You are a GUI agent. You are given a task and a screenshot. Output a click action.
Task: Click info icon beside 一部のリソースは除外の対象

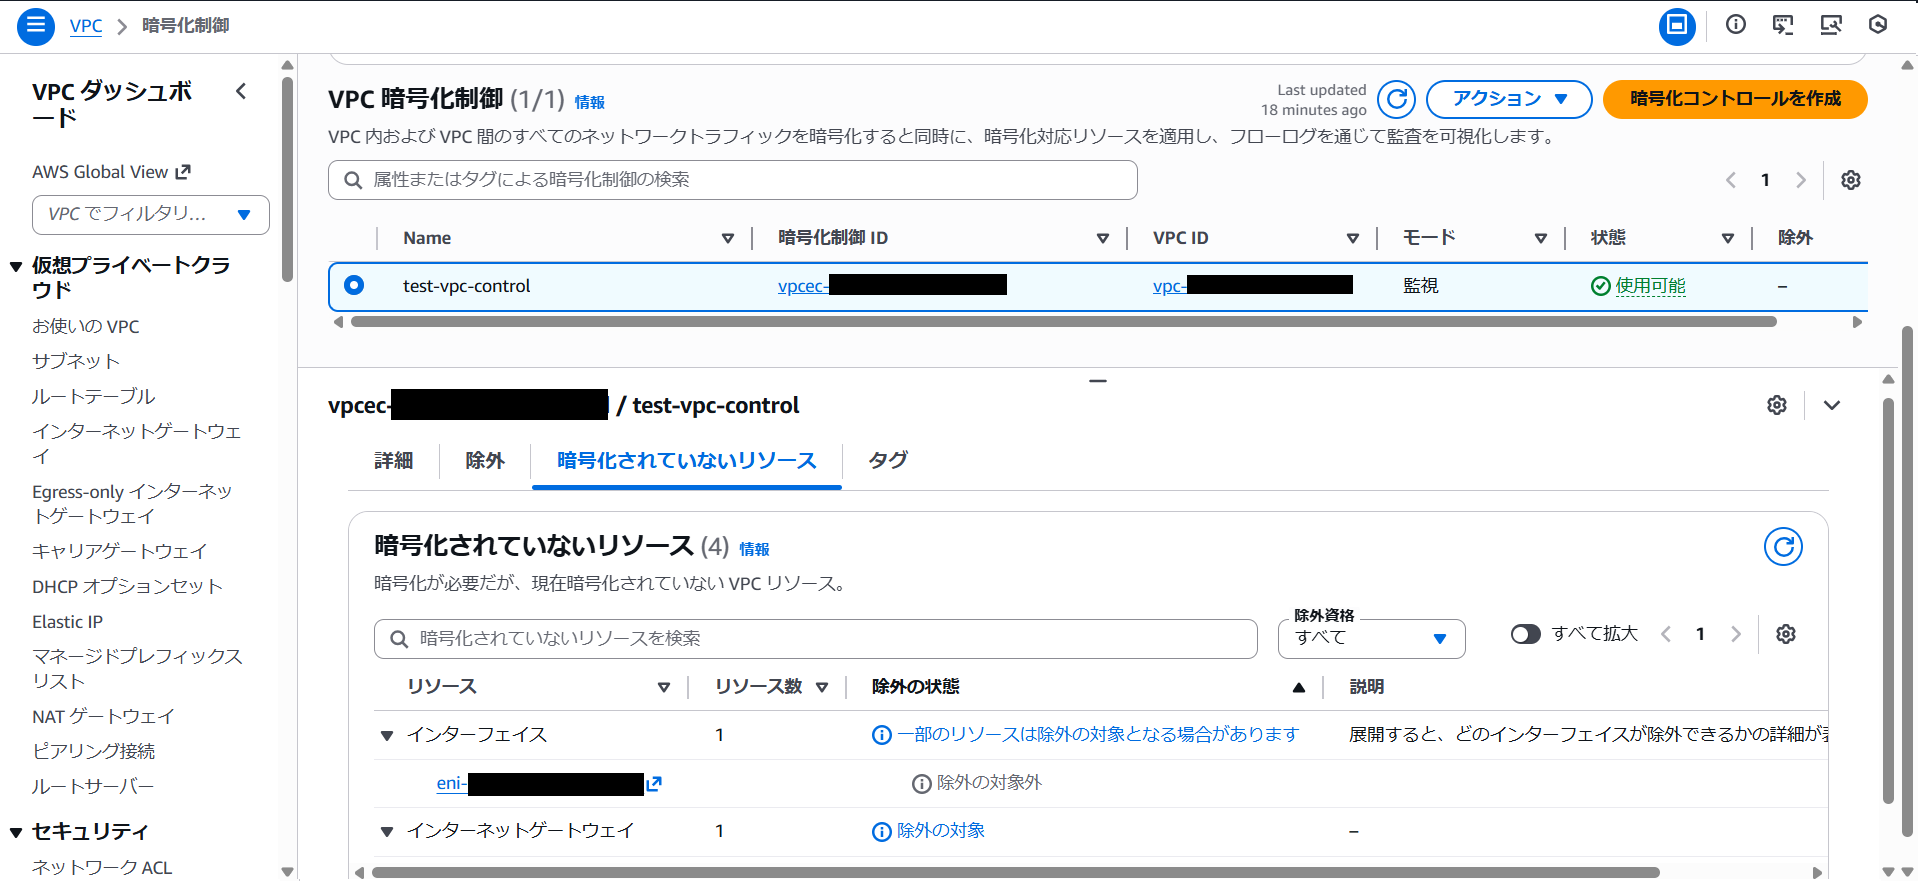[882, 736]
